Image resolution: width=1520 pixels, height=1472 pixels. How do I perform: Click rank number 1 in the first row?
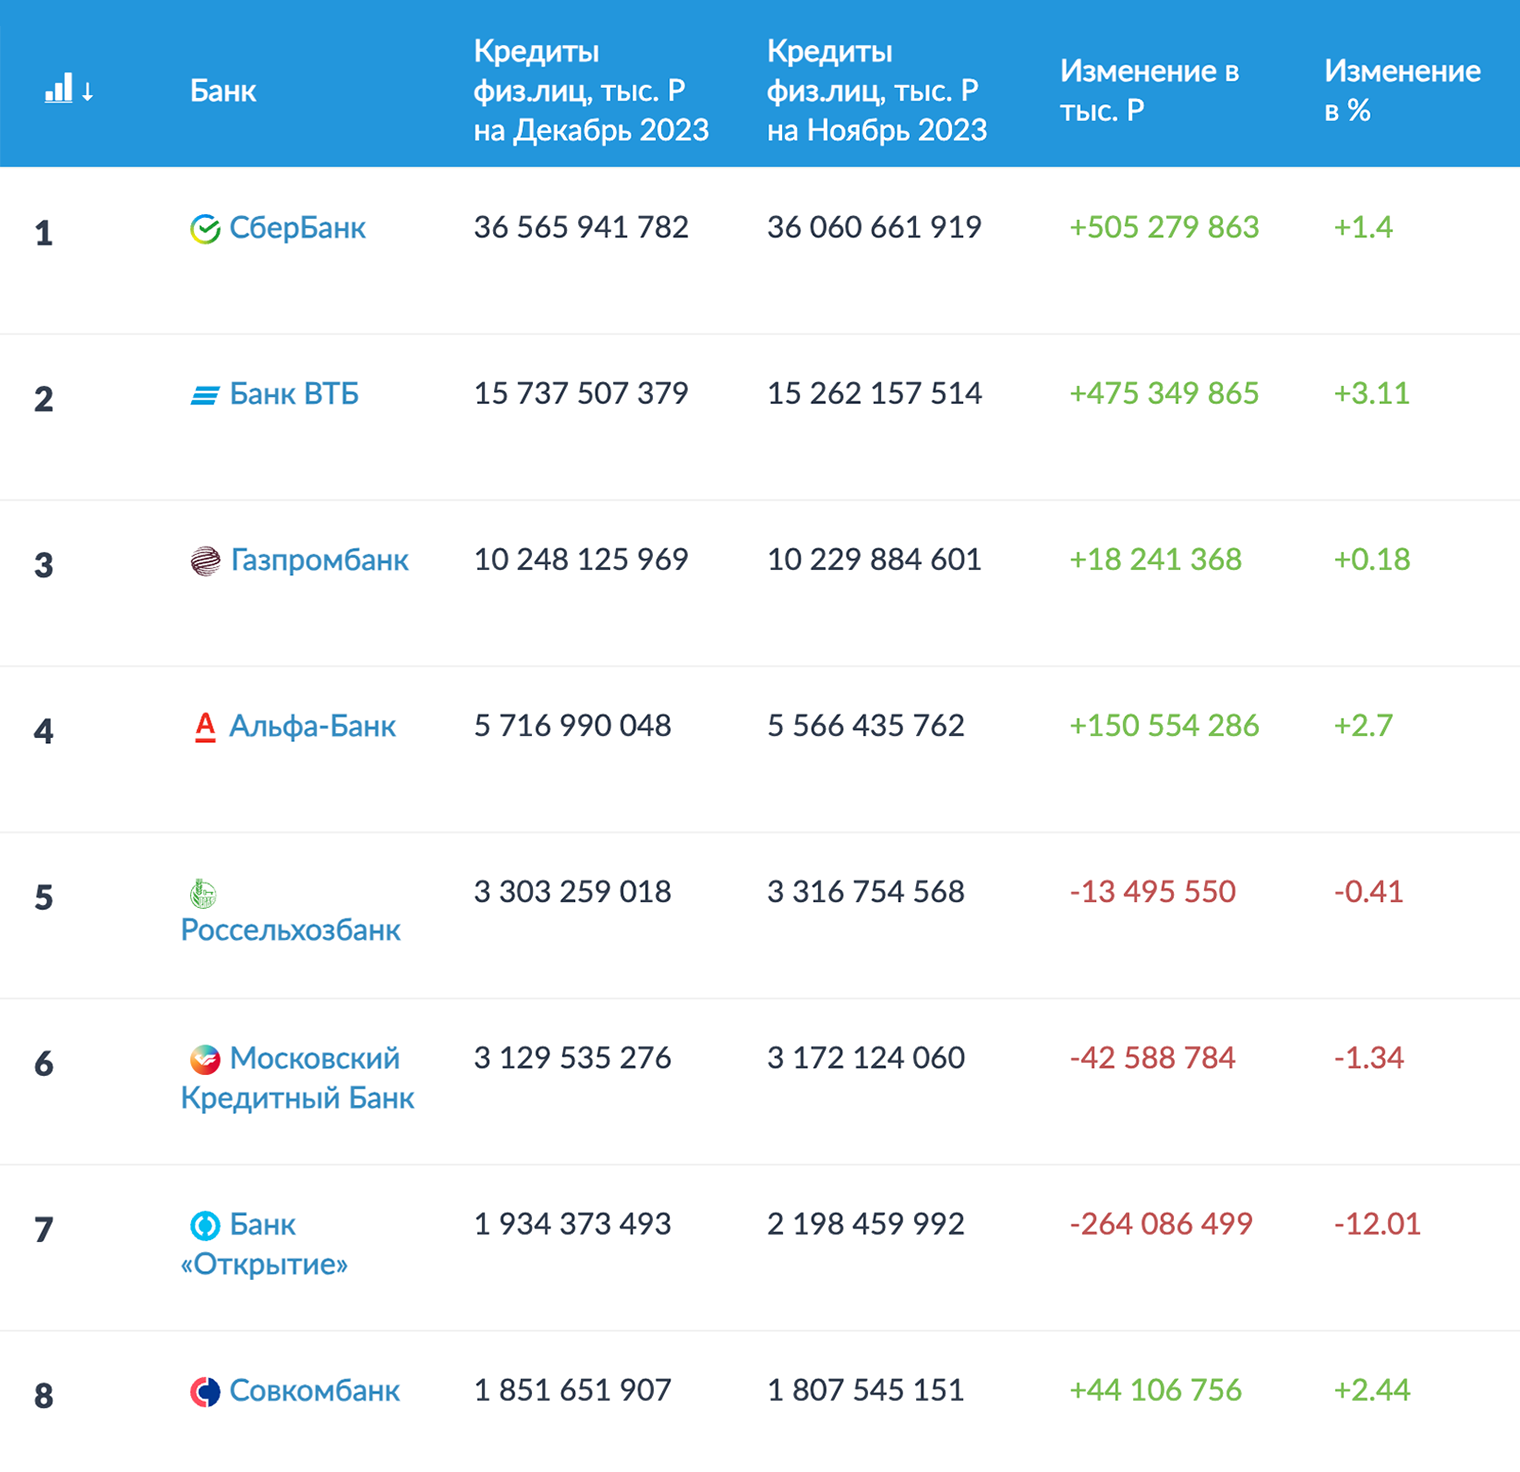coord(43,233)
